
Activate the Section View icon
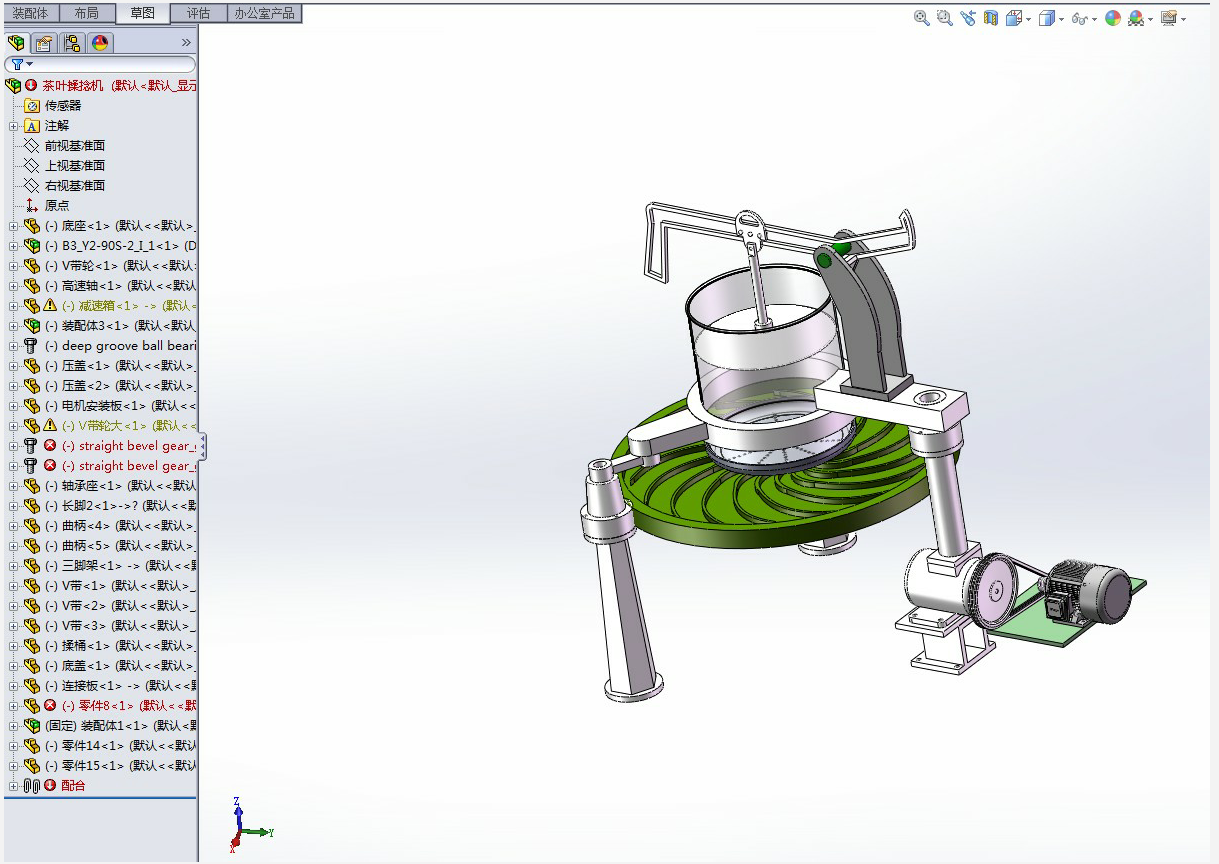990,18
